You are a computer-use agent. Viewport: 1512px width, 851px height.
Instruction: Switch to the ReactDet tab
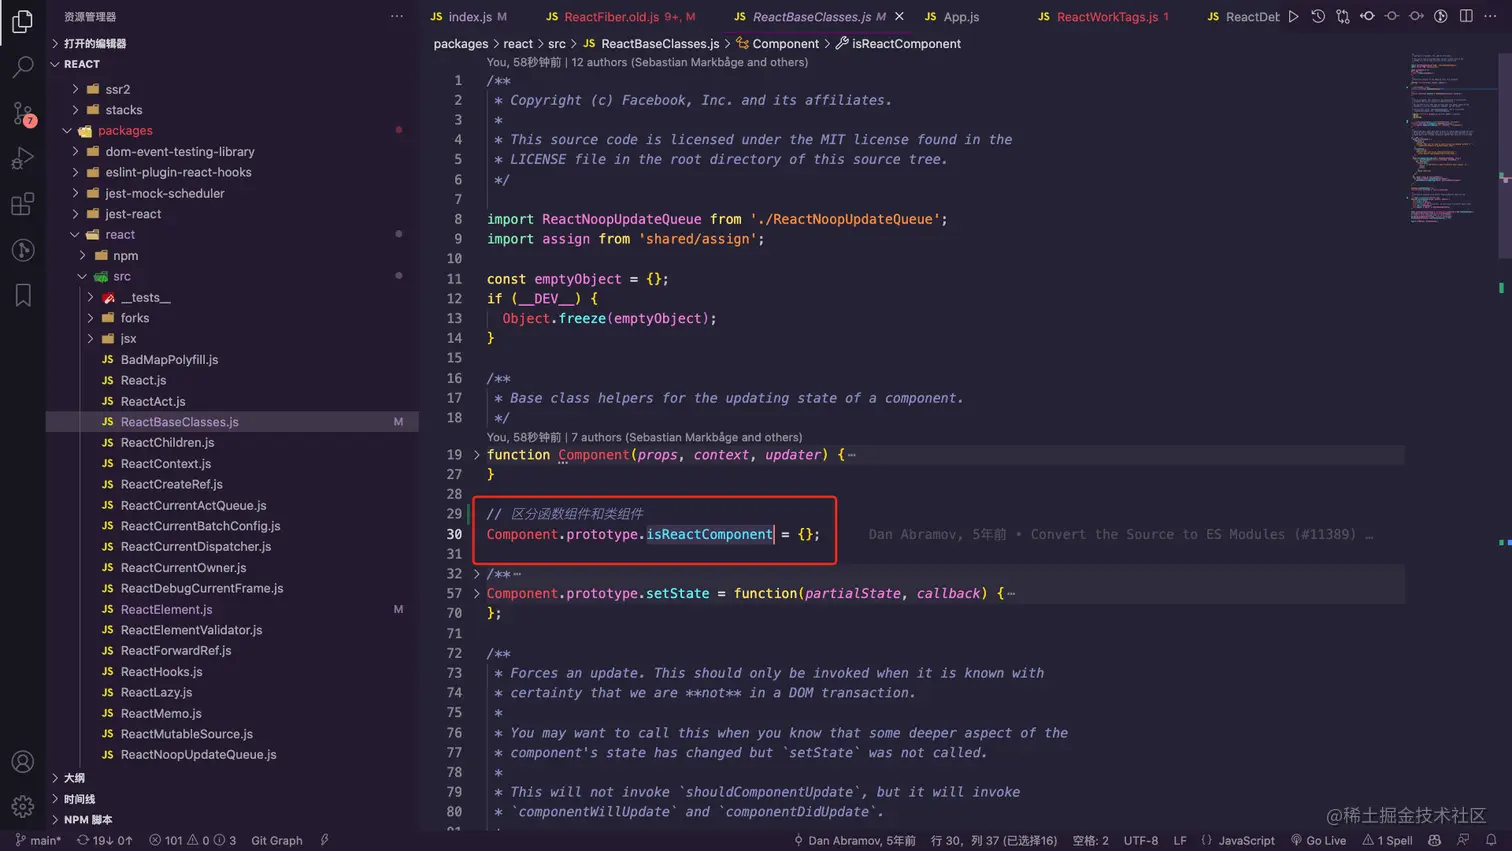(x=1243, y=16)
